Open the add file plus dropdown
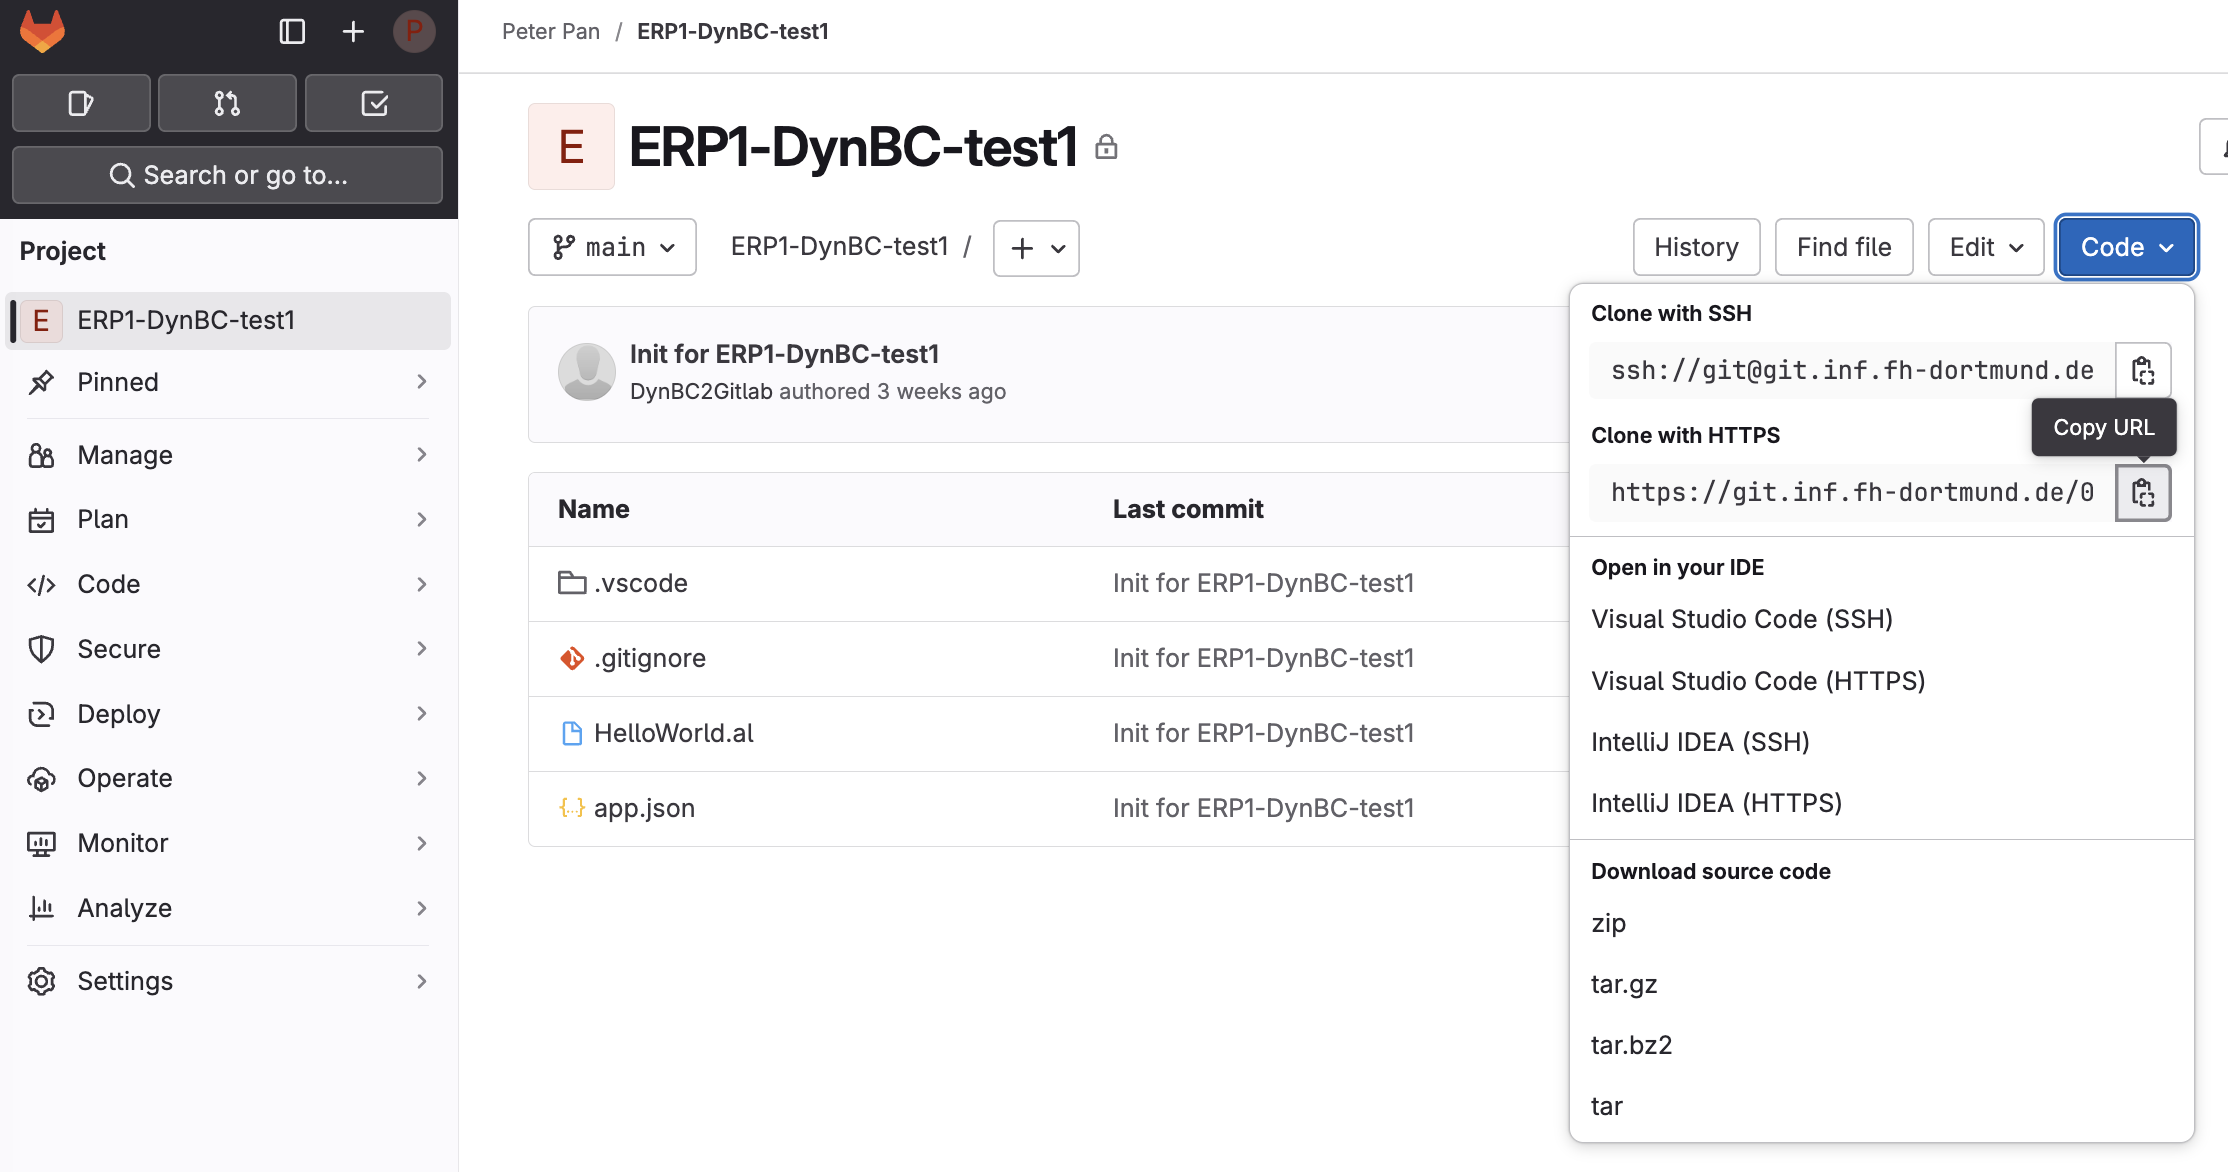Screen dimensions: 2228x1172 point(1036,248)
